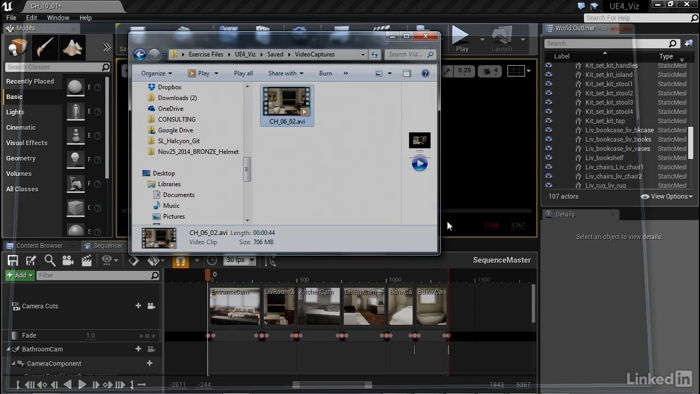Toggle the Explorer preview pane icon
This screenshot has width=700, height=394.
[x=407, y=73]
